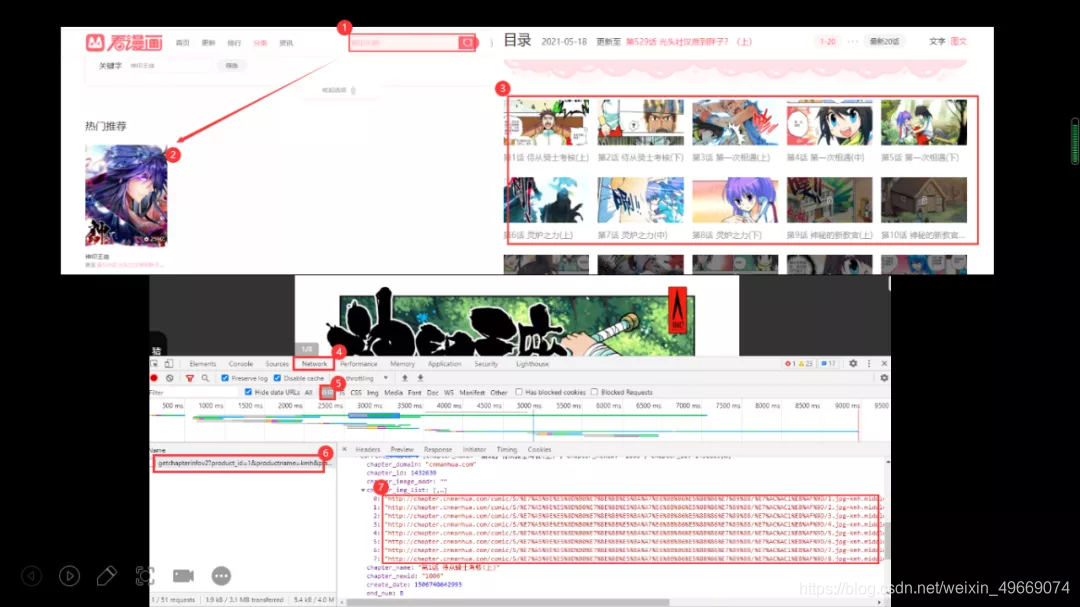
Task: Click the video camera icon in the bottom bar
Action: [x=183, y=575]
